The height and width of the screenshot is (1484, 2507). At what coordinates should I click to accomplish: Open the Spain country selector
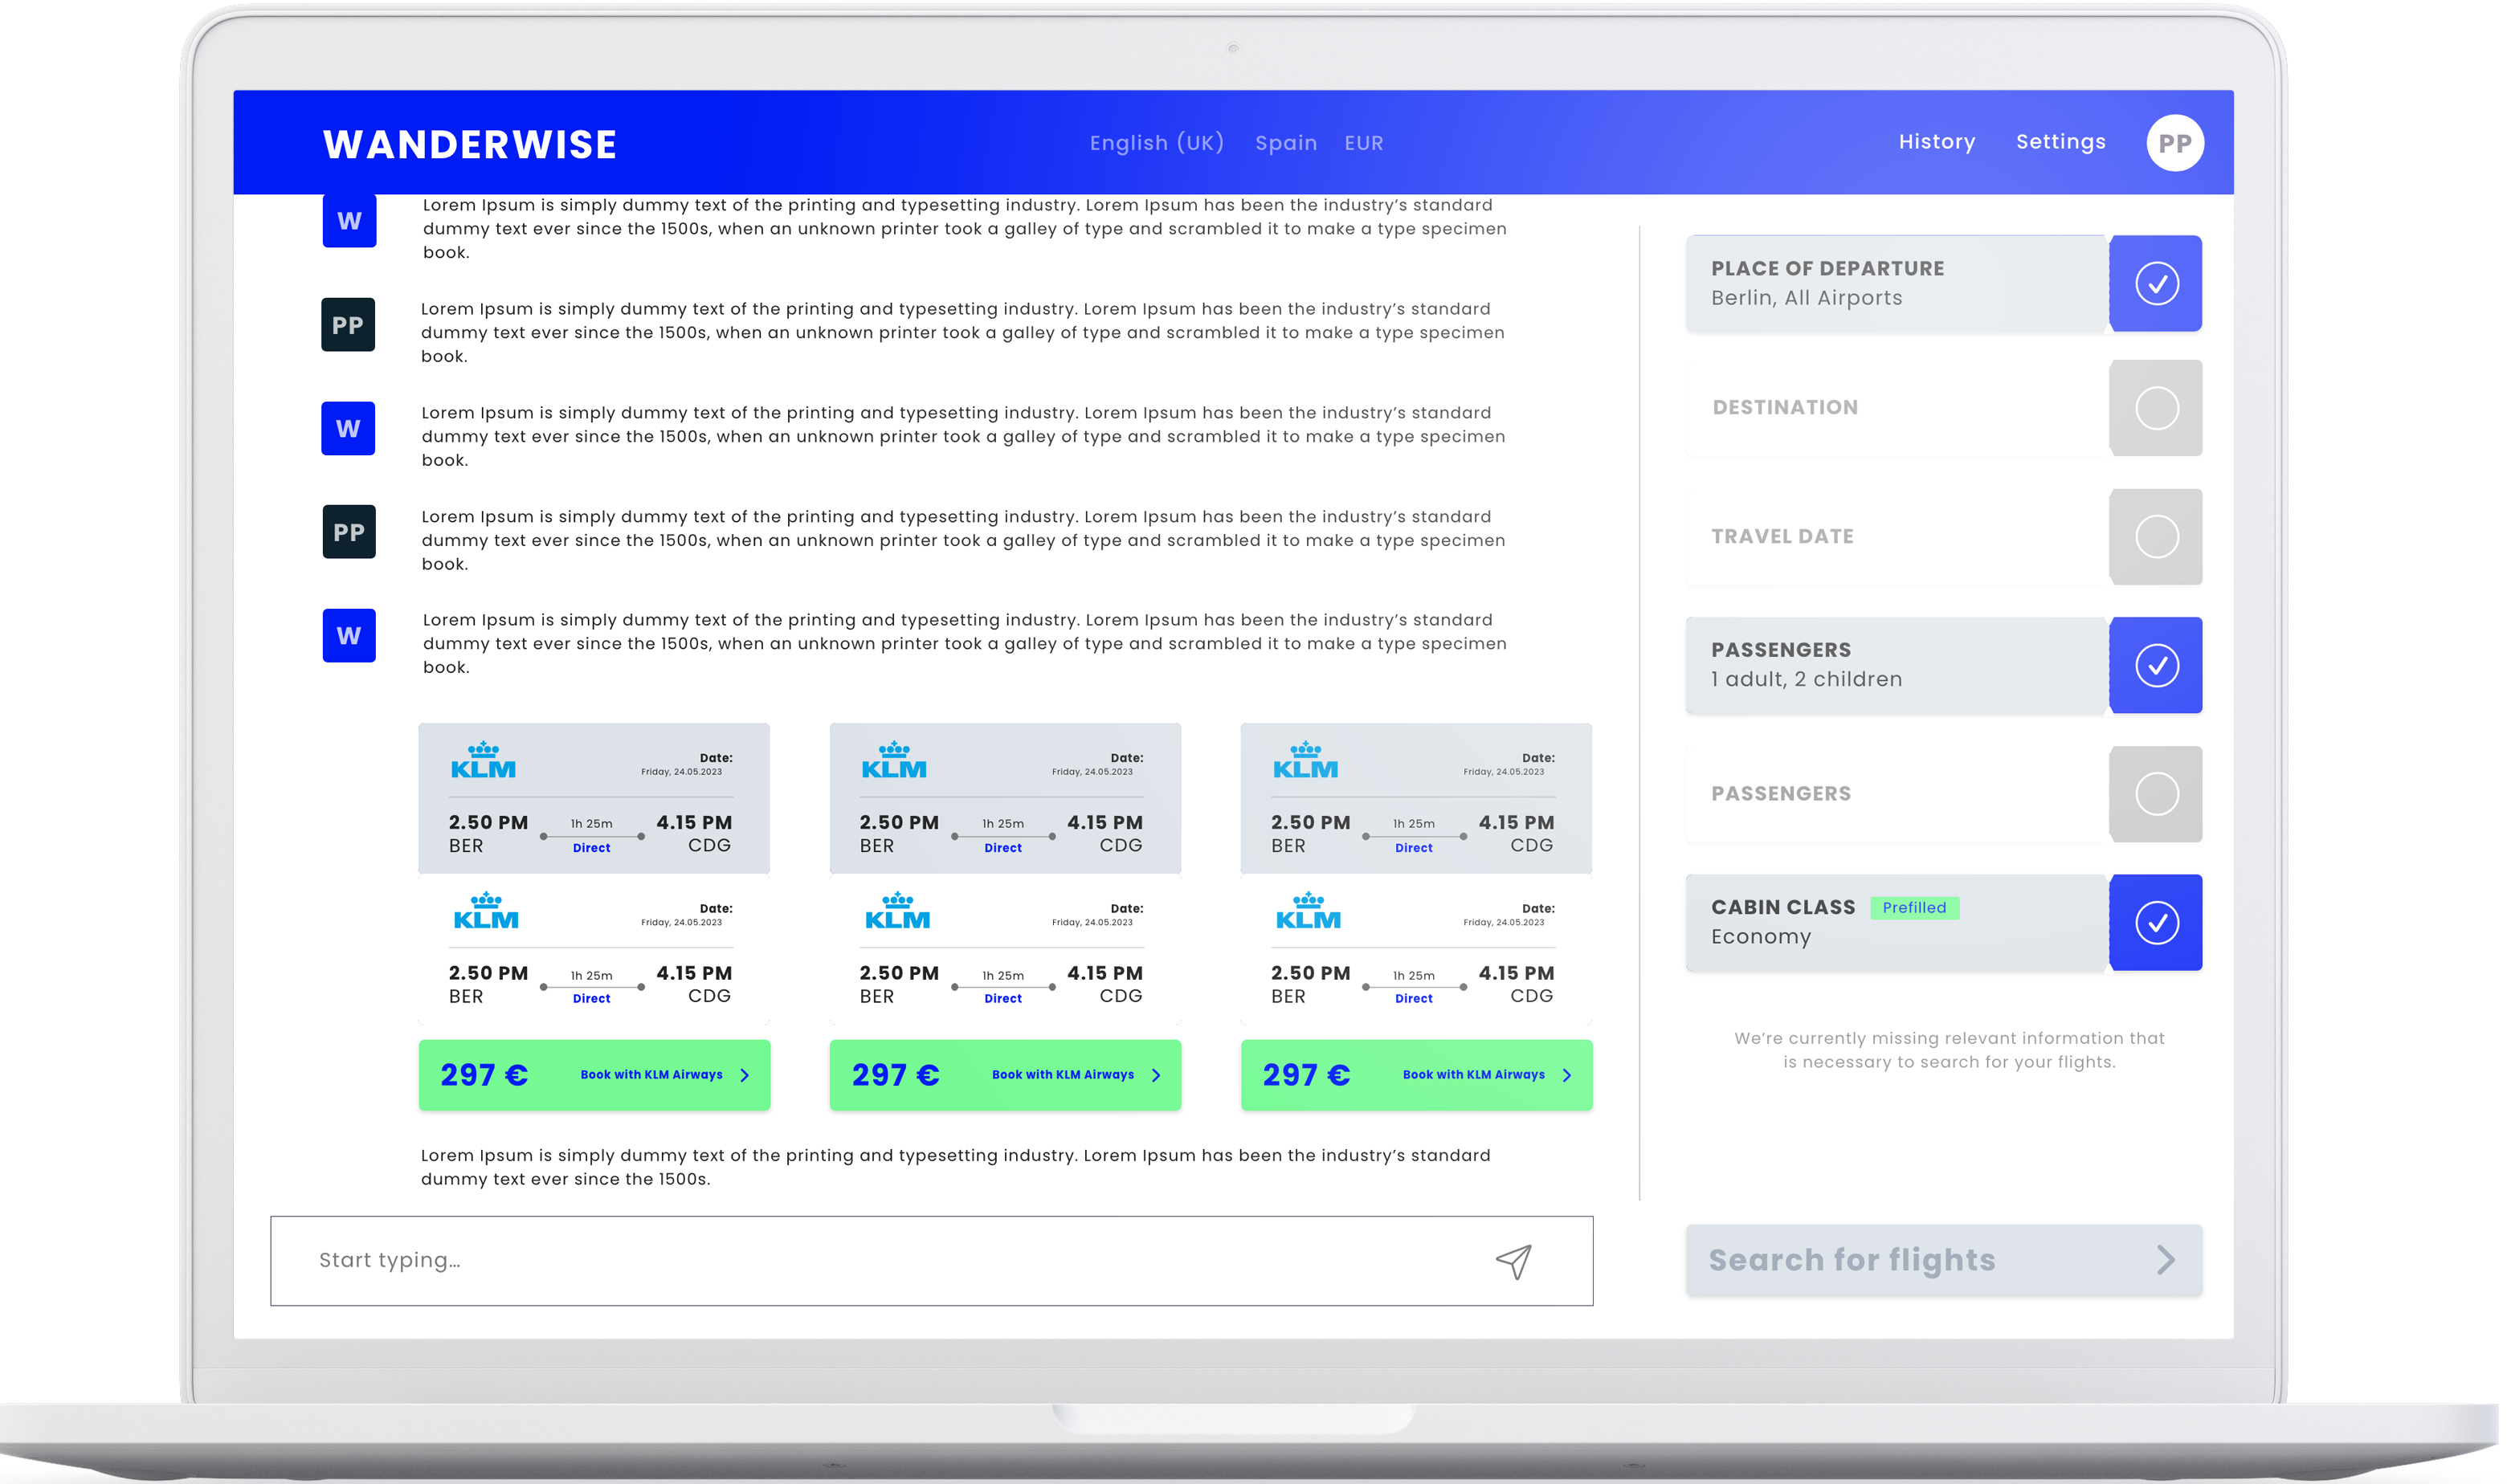coord(1285,143)
